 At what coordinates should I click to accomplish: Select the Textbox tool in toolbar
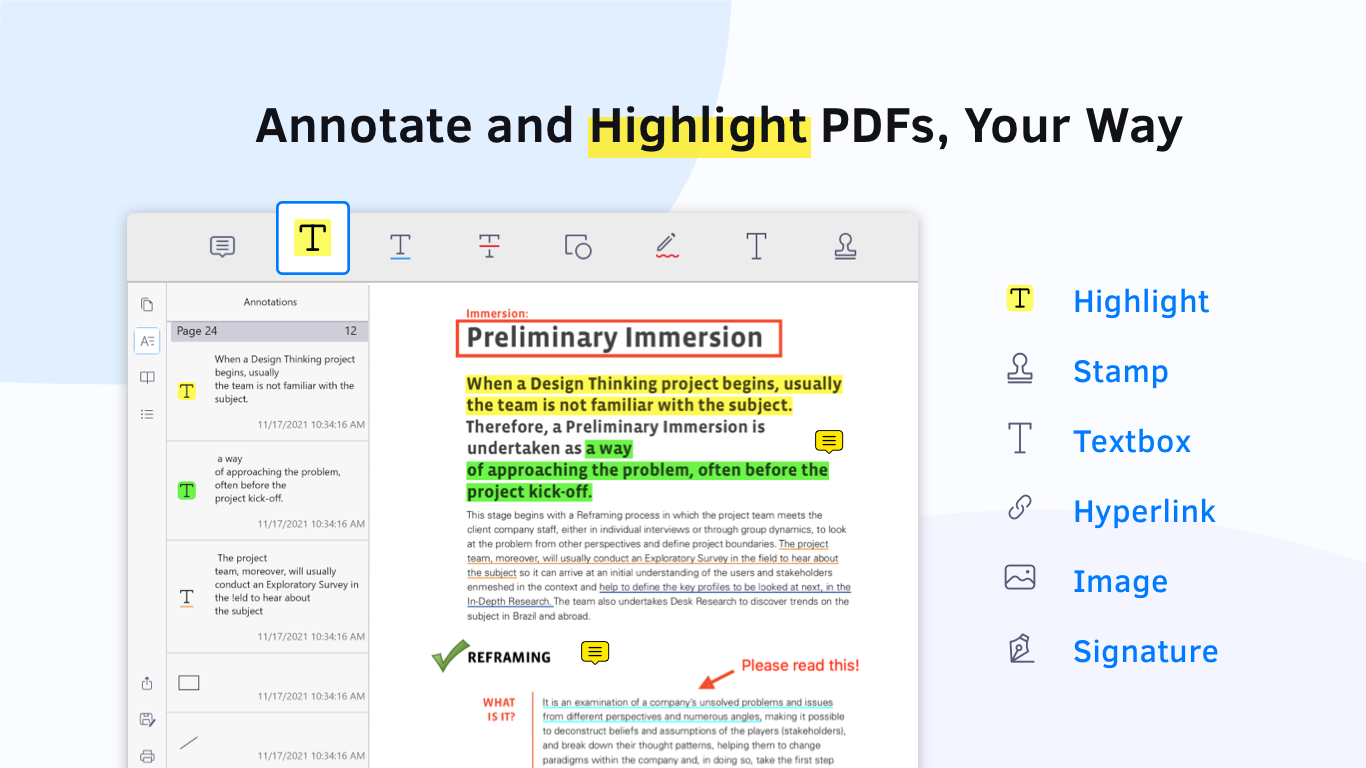[x=756, y=246]
